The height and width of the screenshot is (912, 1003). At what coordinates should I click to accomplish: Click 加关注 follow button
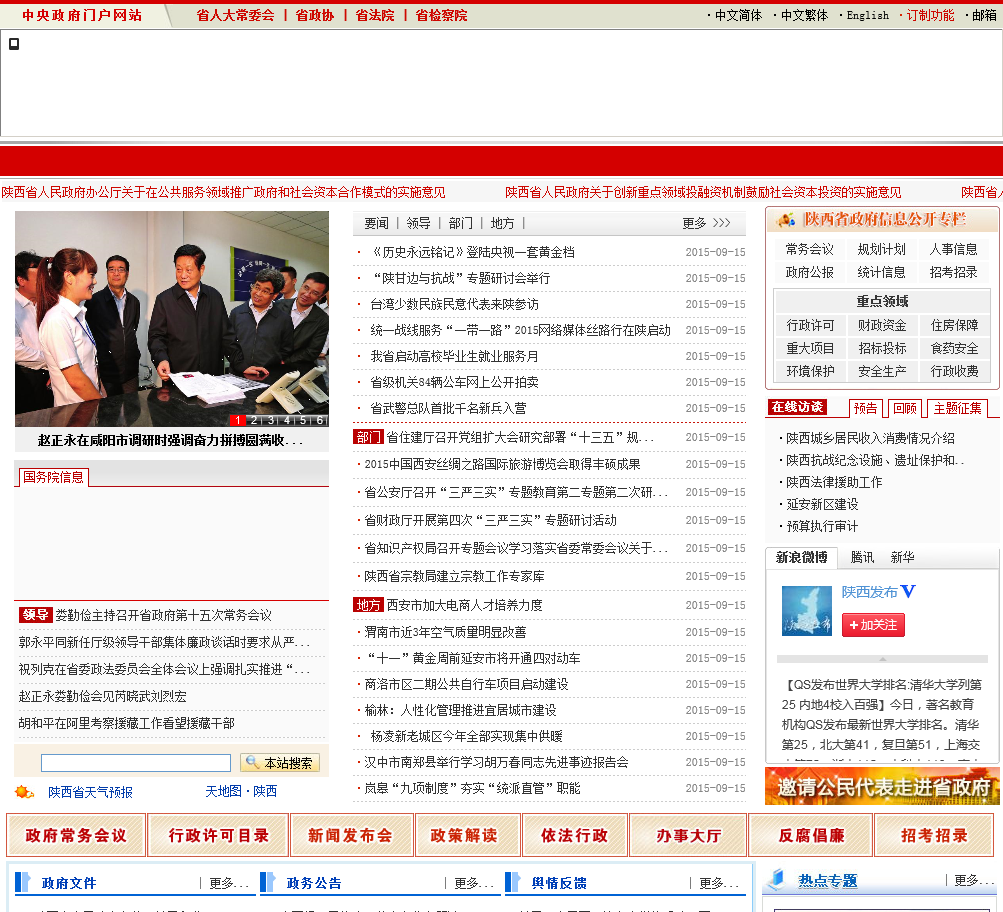pyautogui.click(x=873, y=625)
